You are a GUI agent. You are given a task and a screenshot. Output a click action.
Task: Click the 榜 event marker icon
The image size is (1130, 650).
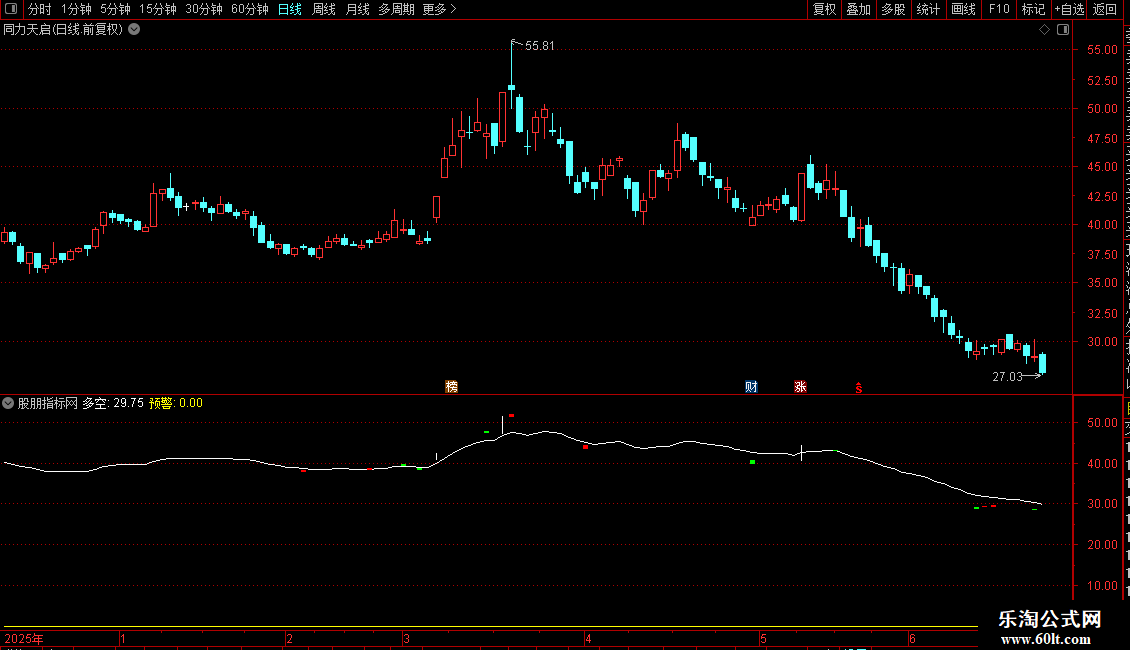coord(451,386)
